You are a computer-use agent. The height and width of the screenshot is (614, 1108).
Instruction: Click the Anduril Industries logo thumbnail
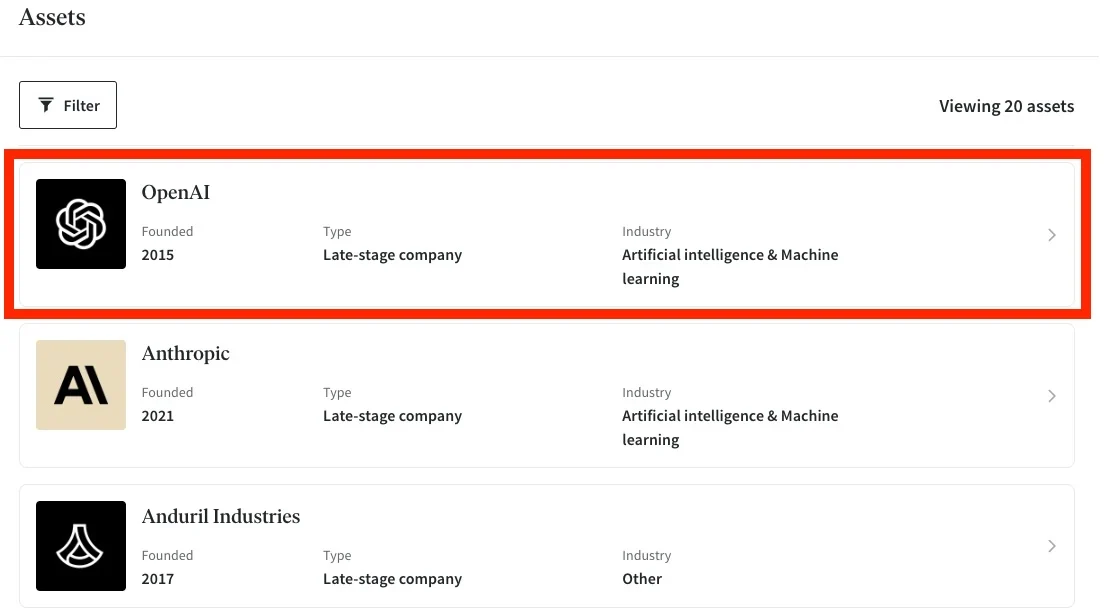(x=81, y=546)
